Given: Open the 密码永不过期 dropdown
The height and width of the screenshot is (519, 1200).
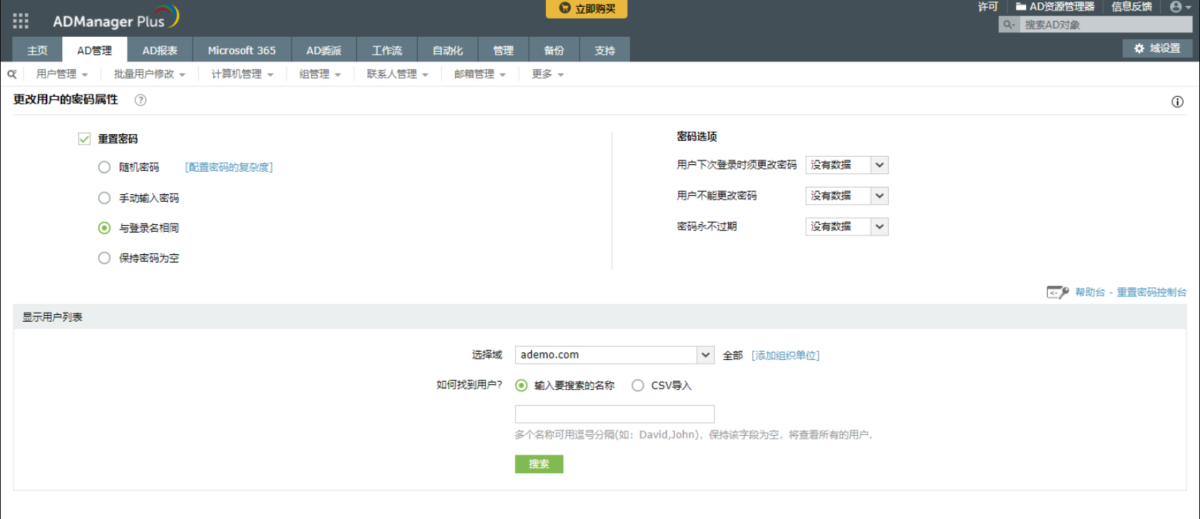Looking at the screenshot, I should click(x=846, y=227).
